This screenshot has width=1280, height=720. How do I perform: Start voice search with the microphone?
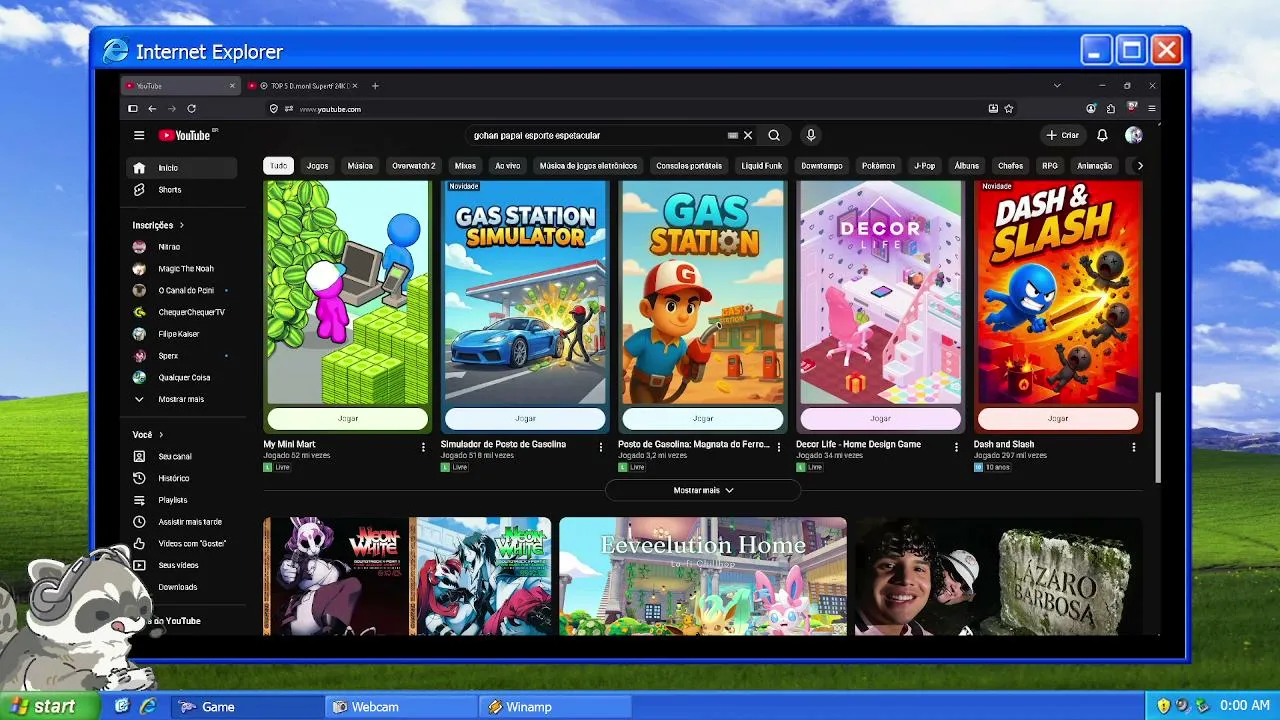click(811, 135)
